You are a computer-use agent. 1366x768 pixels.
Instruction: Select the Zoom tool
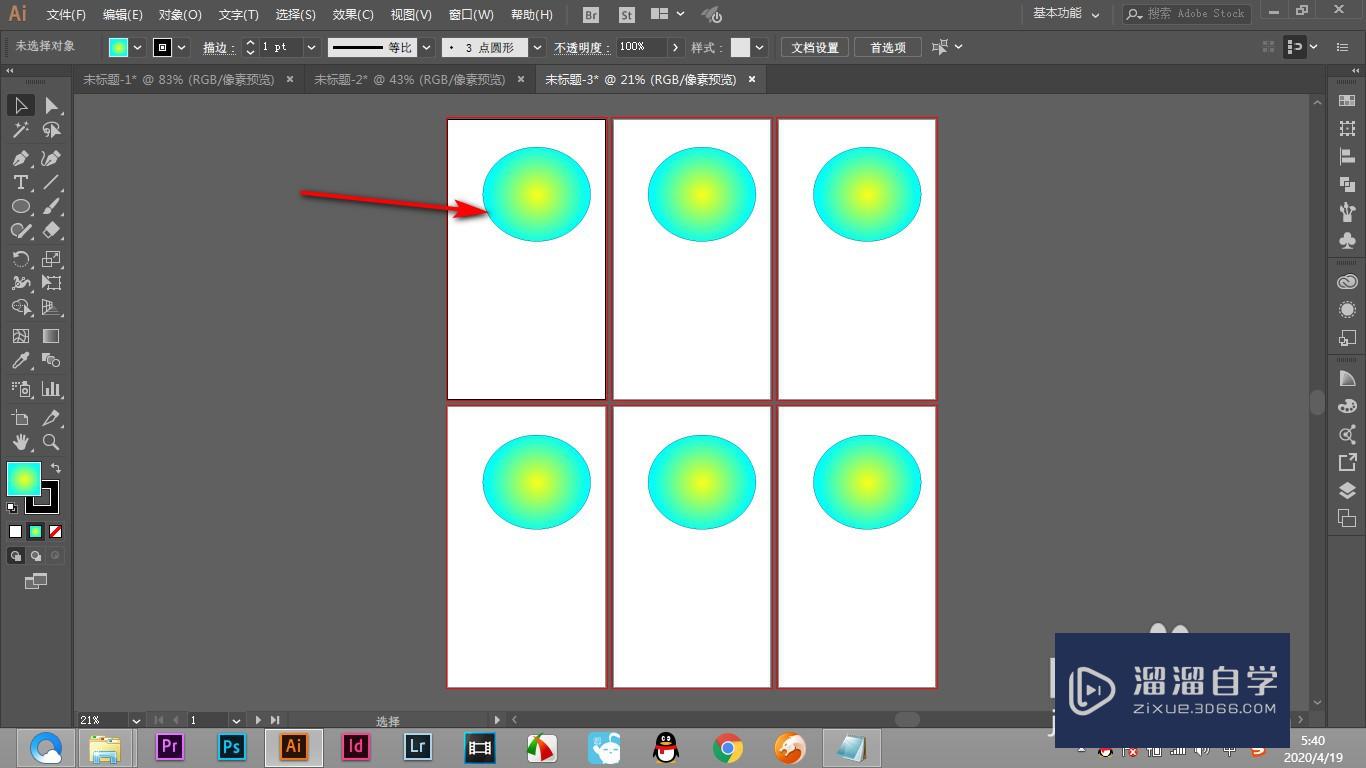coord(51,442)
